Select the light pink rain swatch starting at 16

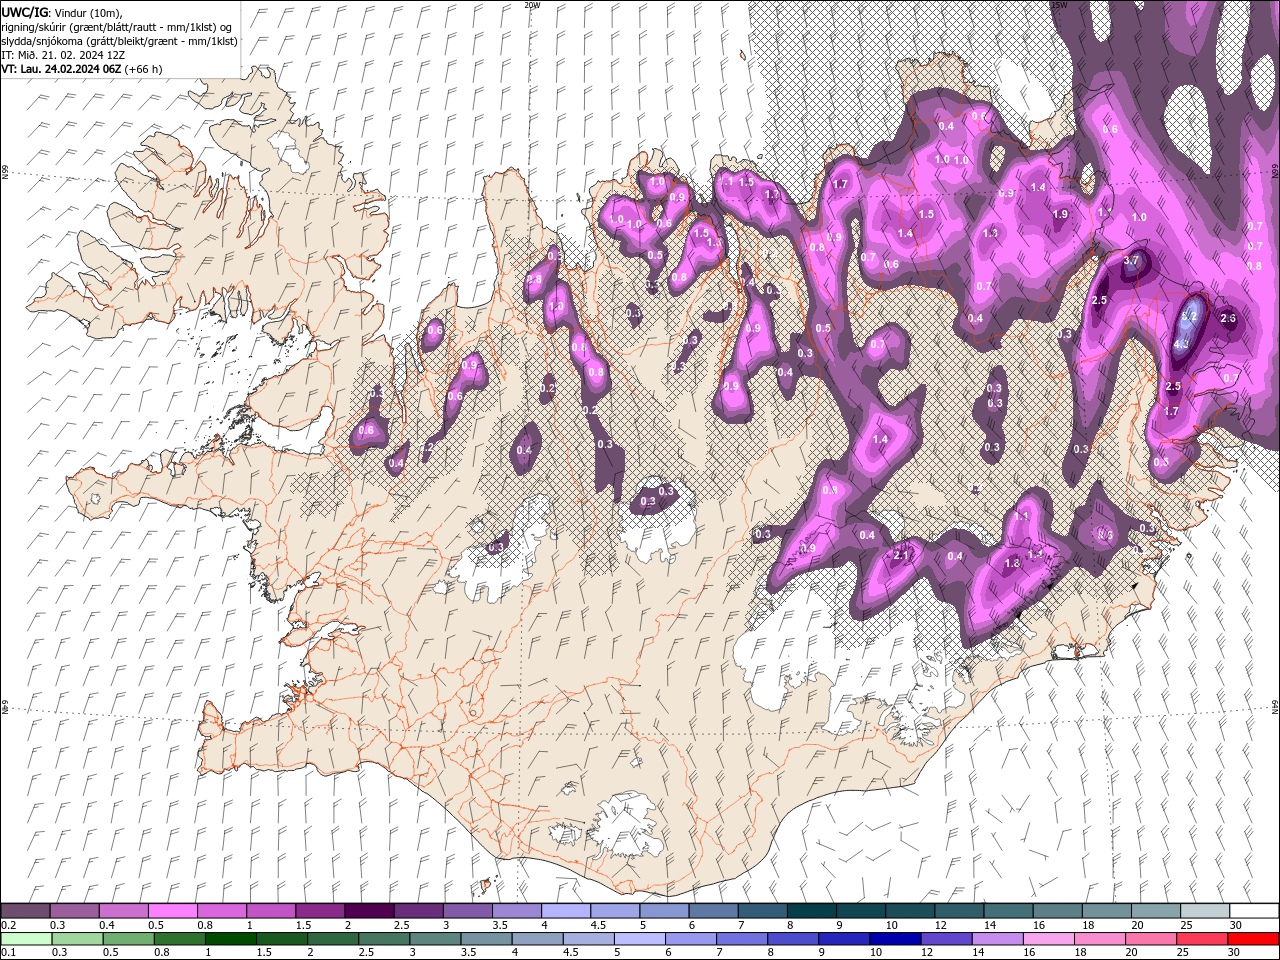(1049, 938)
